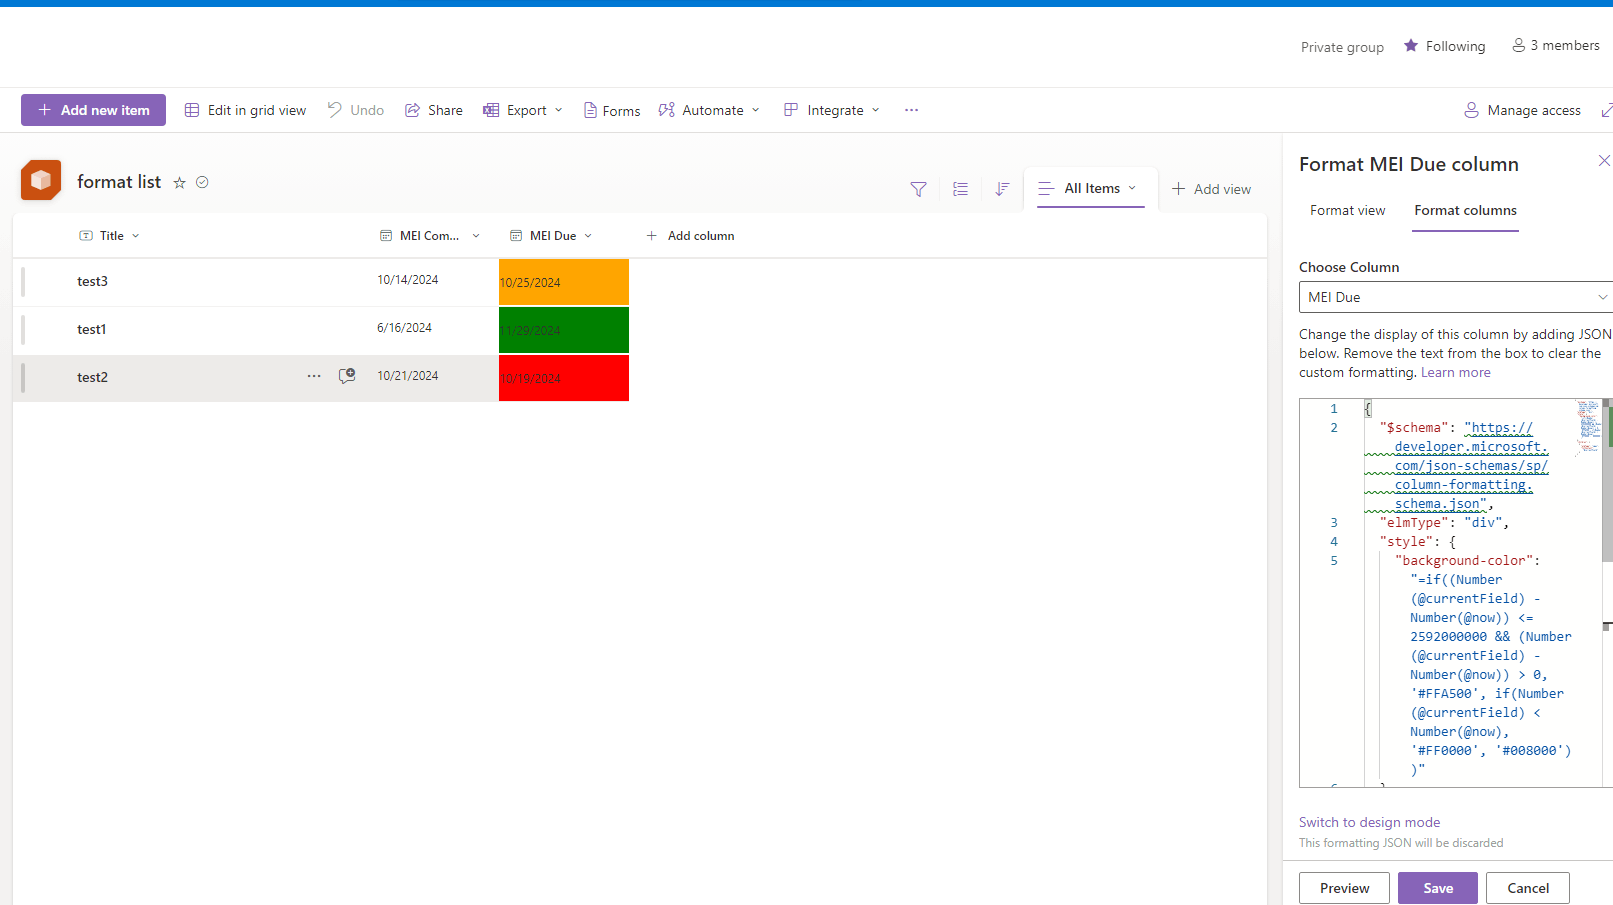Click inside the JSON formatting code editor
The width and height of the screenshot is (1613, 905).
1456,593
